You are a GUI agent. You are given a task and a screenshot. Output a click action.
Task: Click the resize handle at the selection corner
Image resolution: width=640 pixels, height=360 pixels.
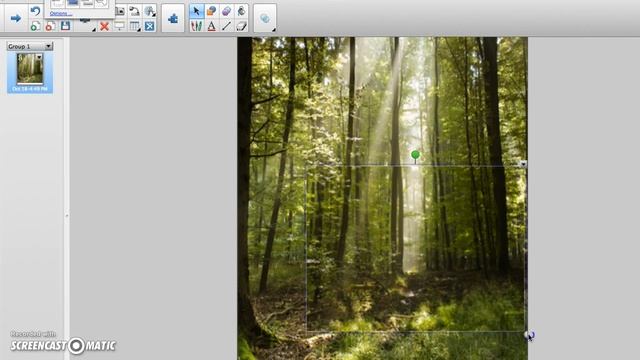tap(527, 334)
